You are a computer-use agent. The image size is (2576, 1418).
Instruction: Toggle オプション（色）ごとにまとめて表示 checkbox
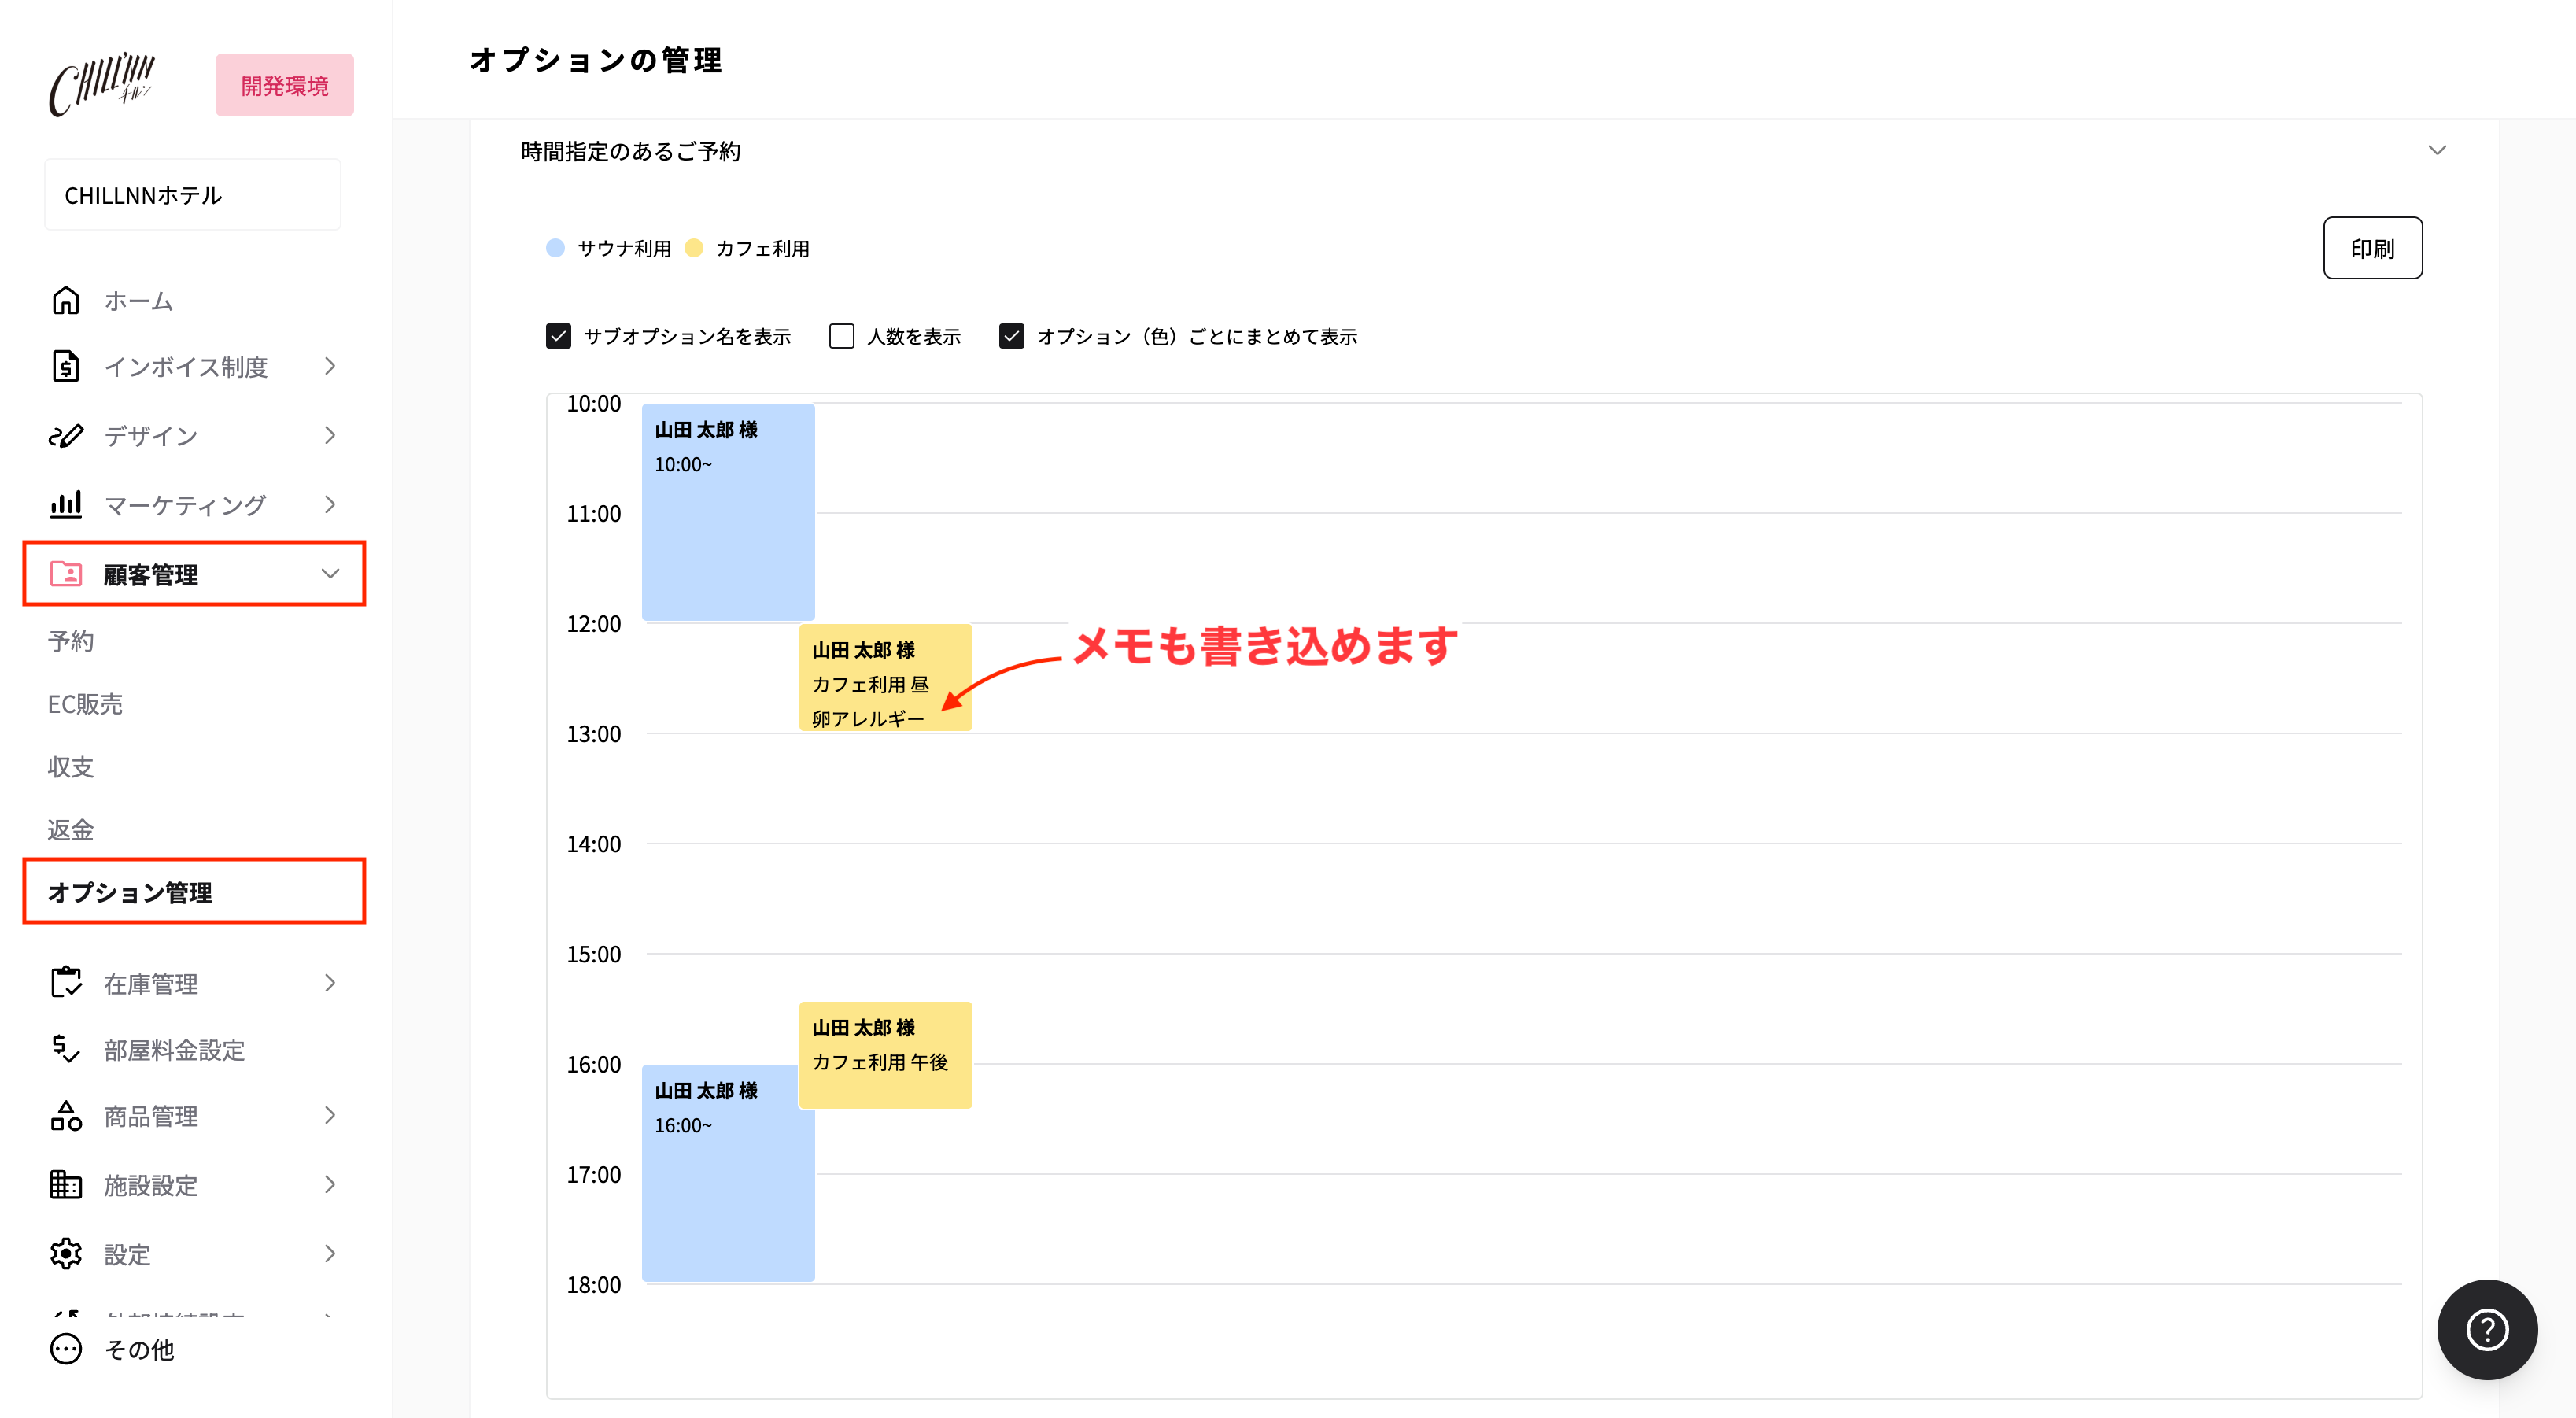[1011, 336]
